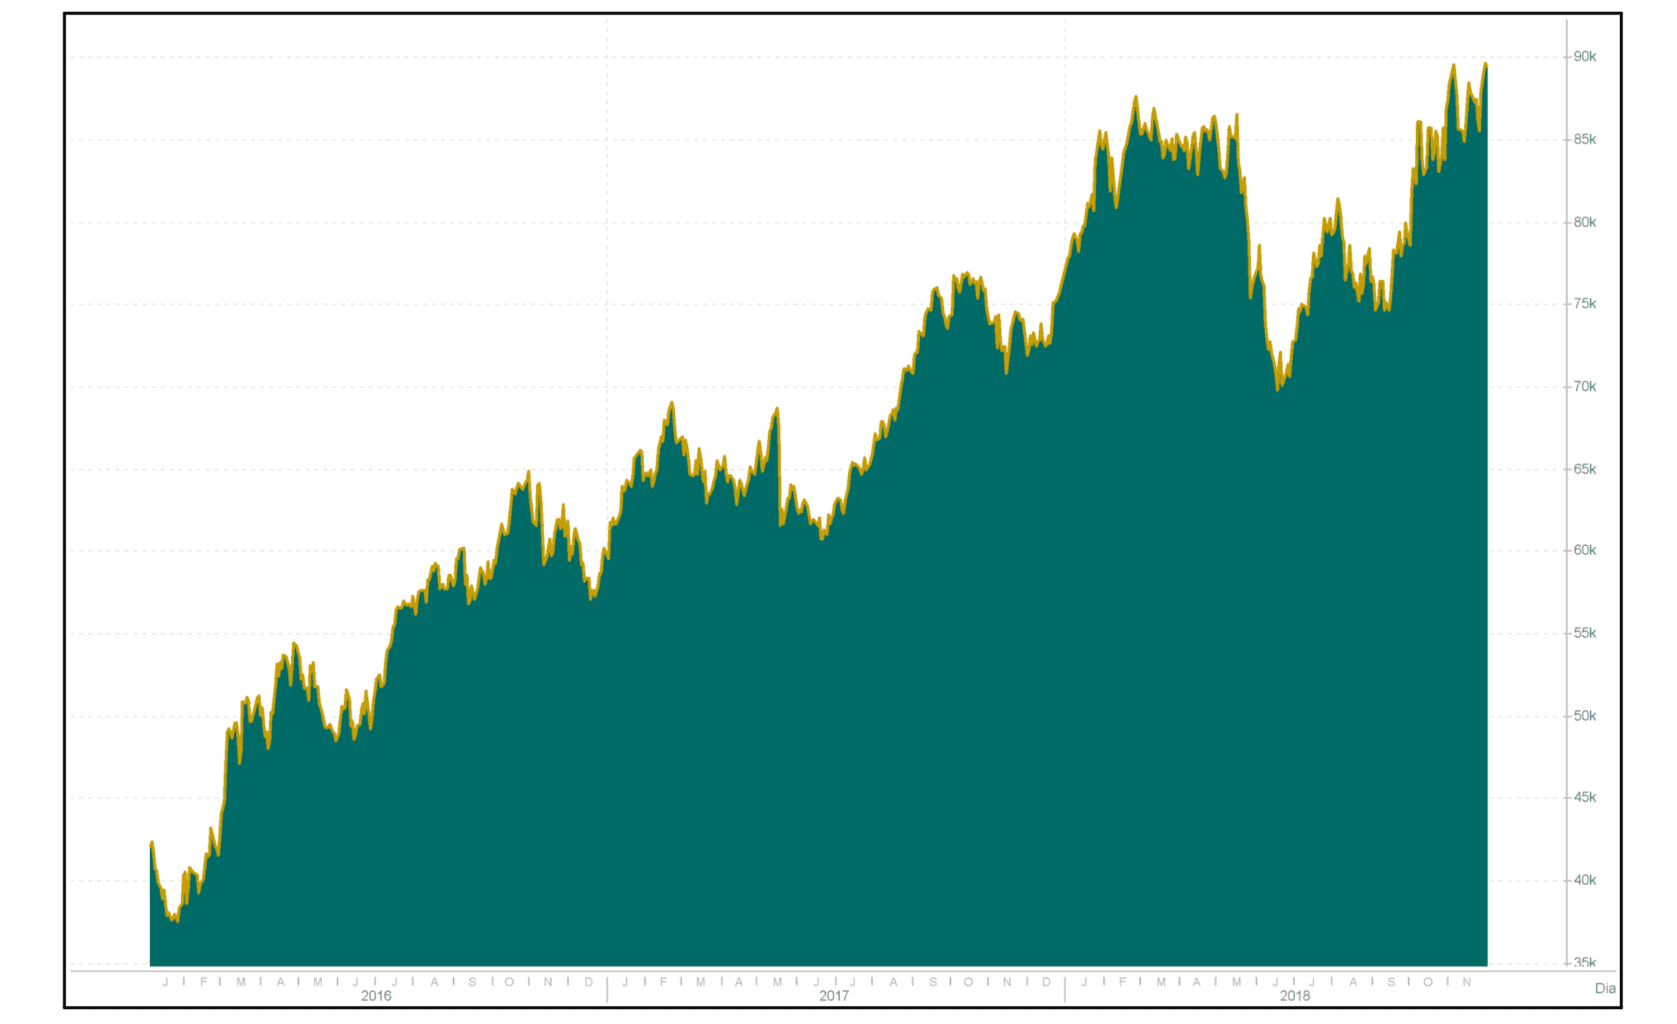Click the 70k y-axis label
The image size is (1677, 1024).
point(1585,387)
